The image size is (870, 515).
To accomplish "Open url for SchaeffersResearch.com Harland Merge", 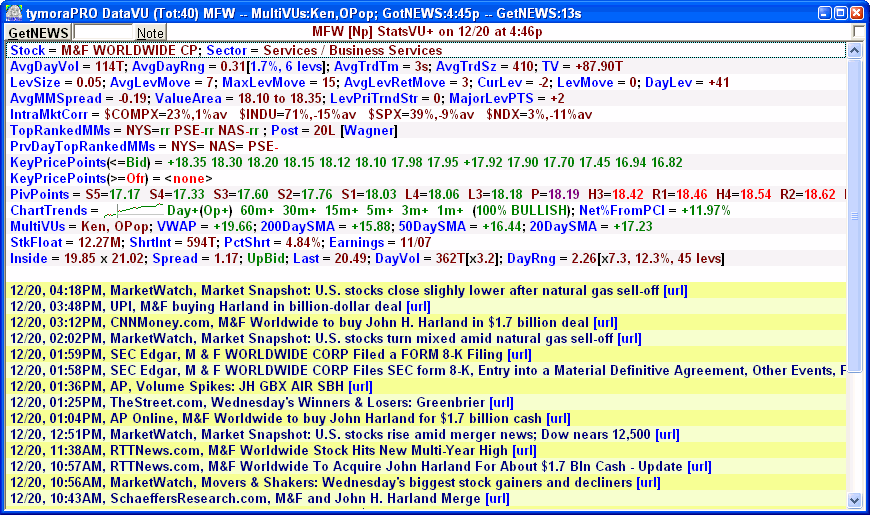I will pyautogui.click(x=497, y=499).
